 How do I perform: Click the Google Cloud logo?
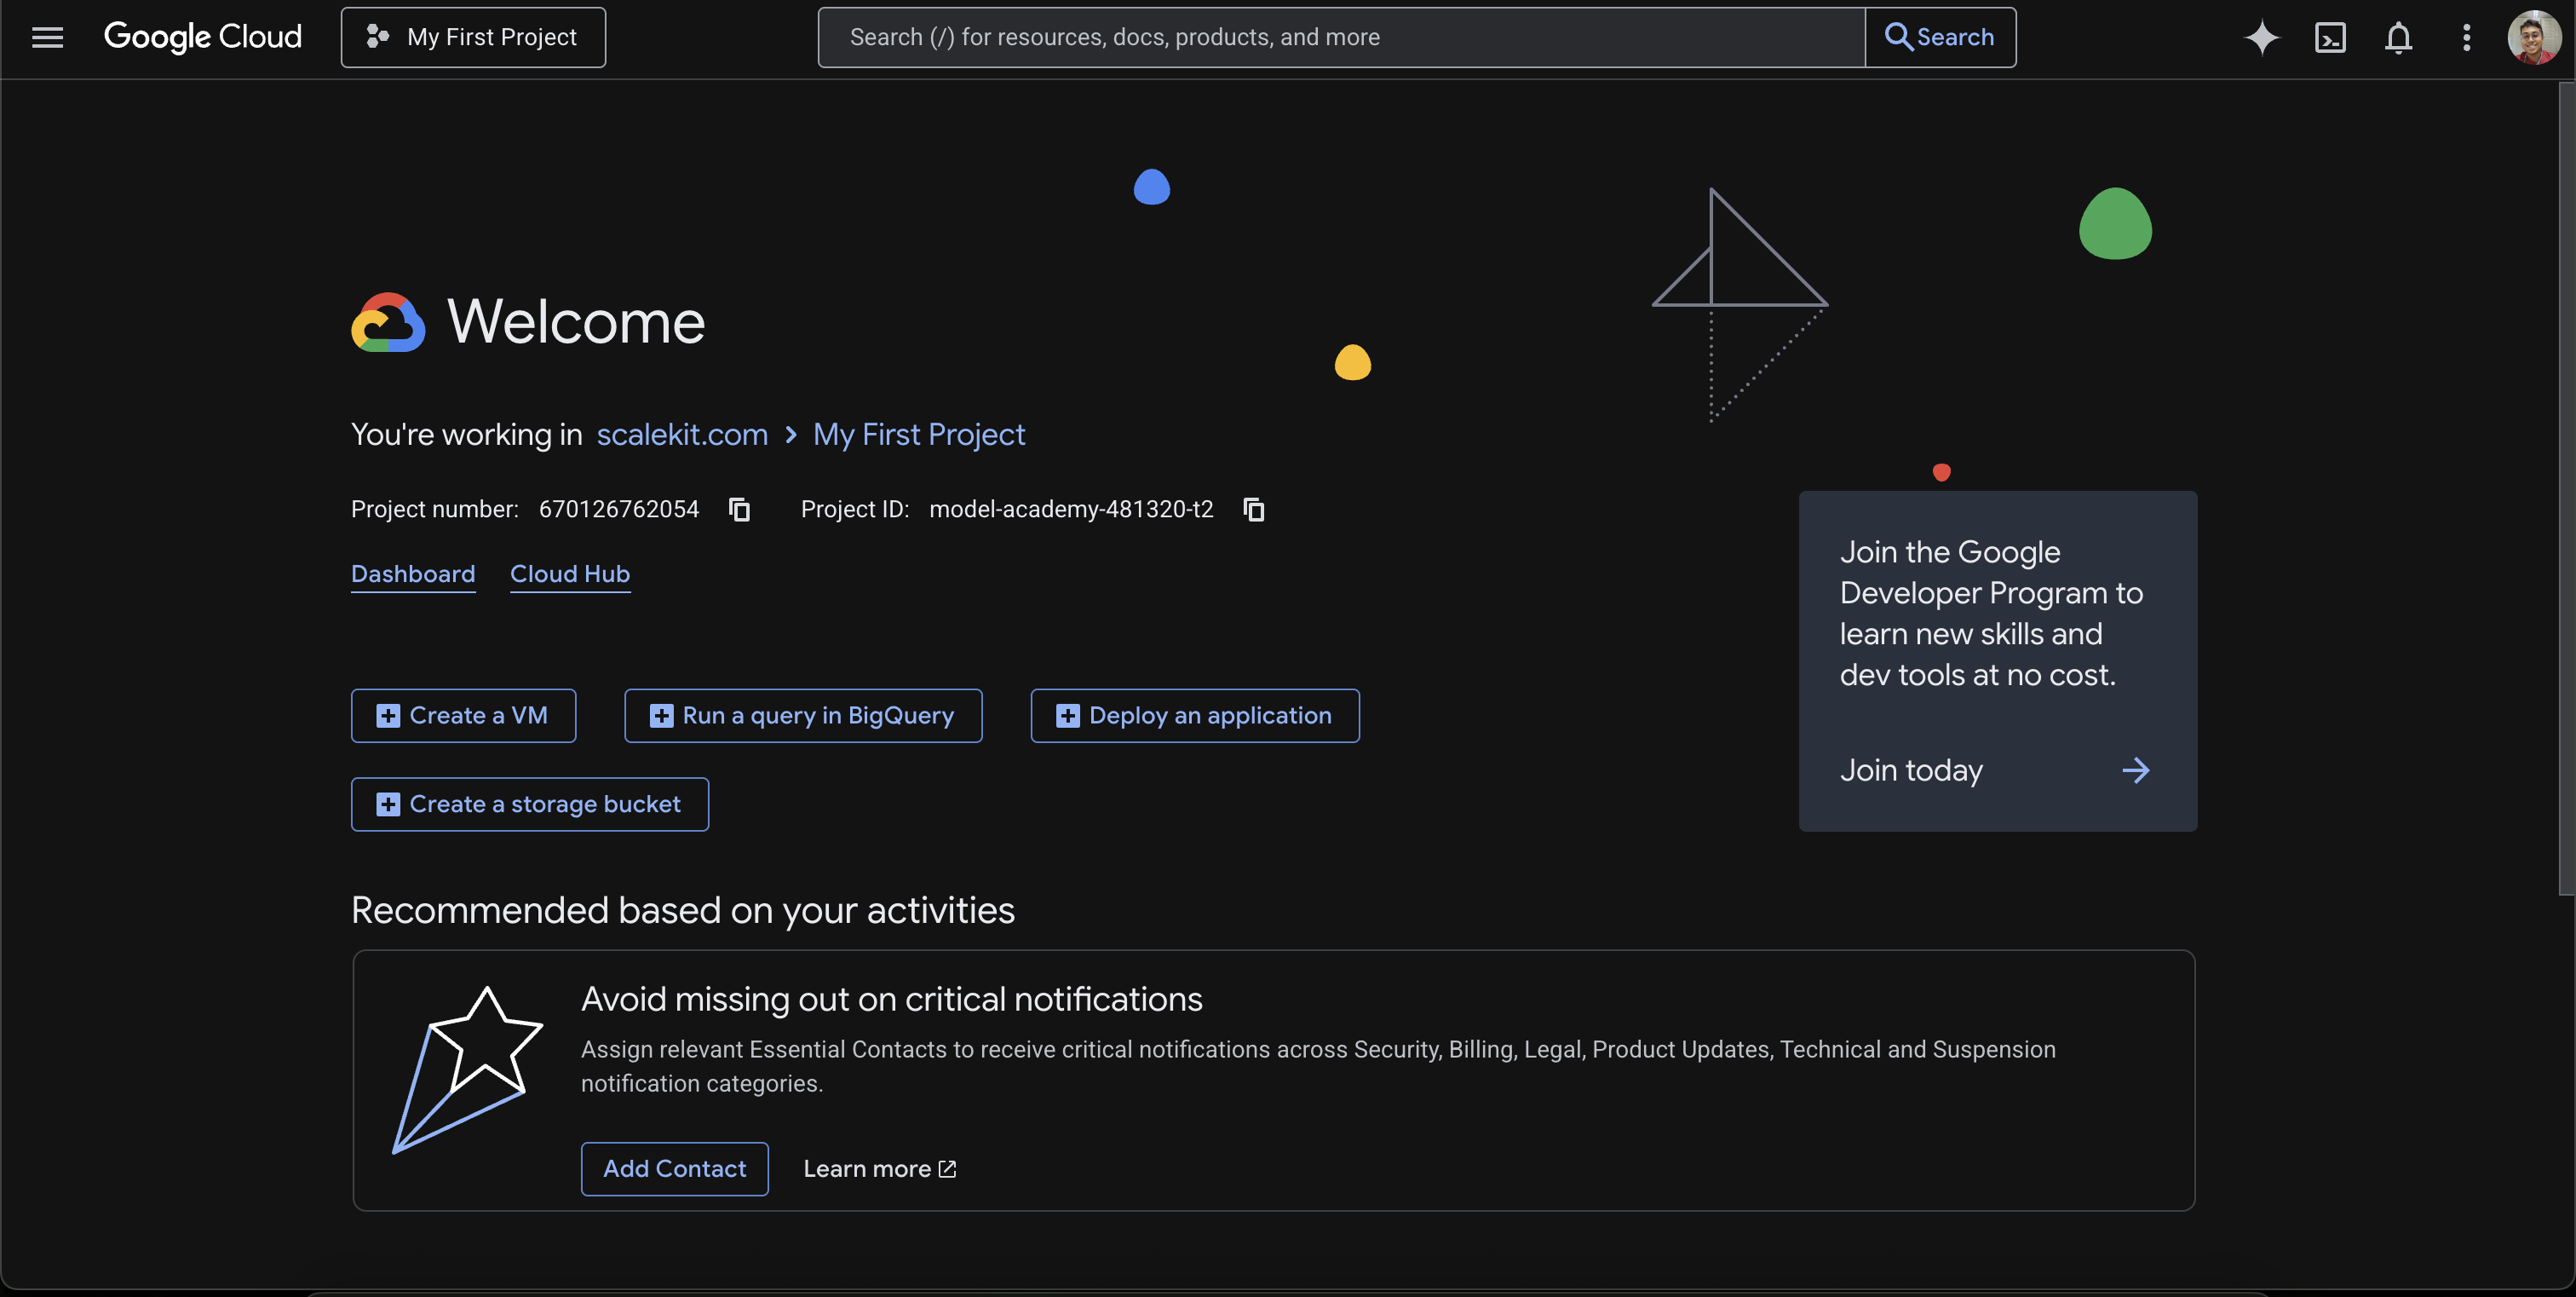203,36
